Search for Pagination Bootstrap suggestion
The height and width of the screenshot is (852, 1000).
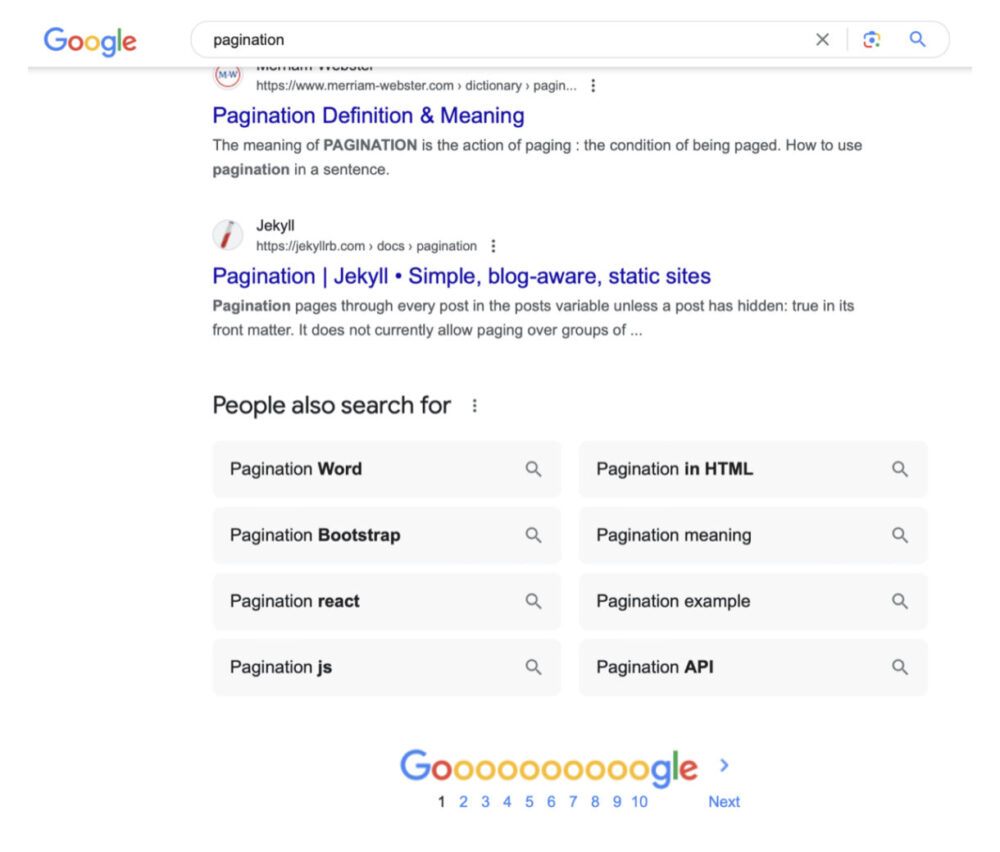(315, 535)
